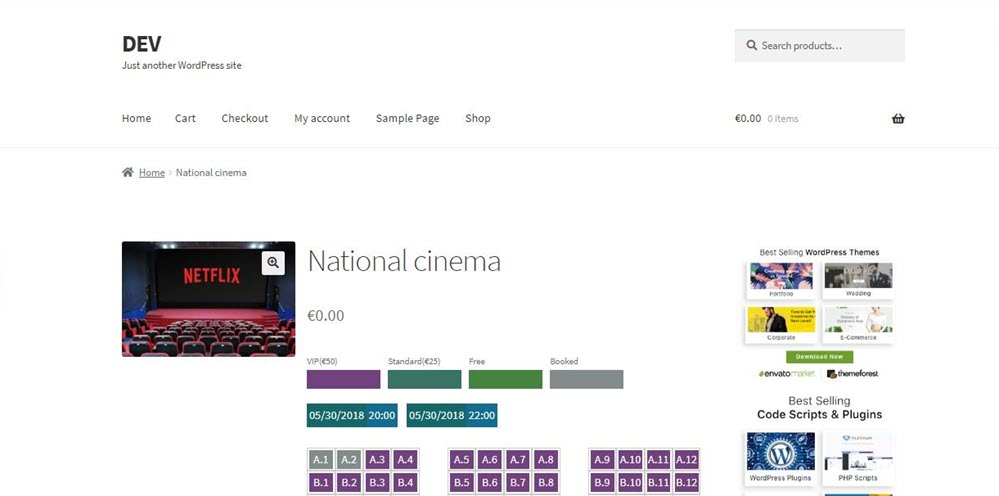This screenshot has width=999, height=496.
Task: Open the My account menu item
Action: click(x=322, y=118)
